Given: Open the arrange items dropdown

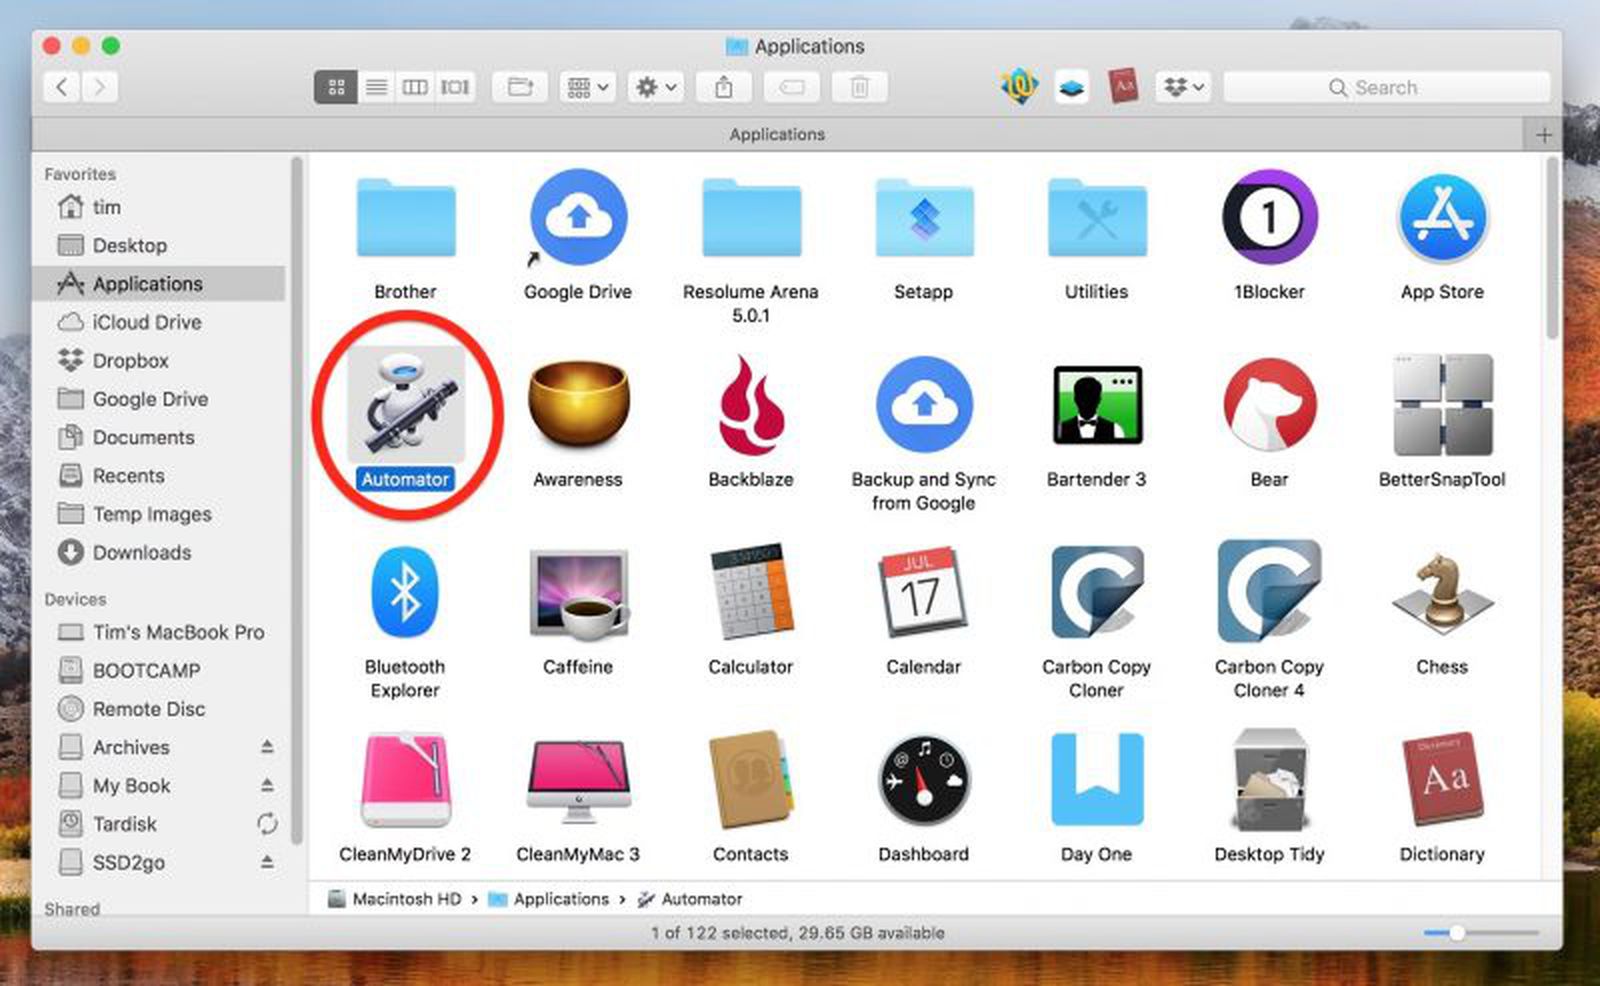Looking at the screenshot, I should coord(587,88).
